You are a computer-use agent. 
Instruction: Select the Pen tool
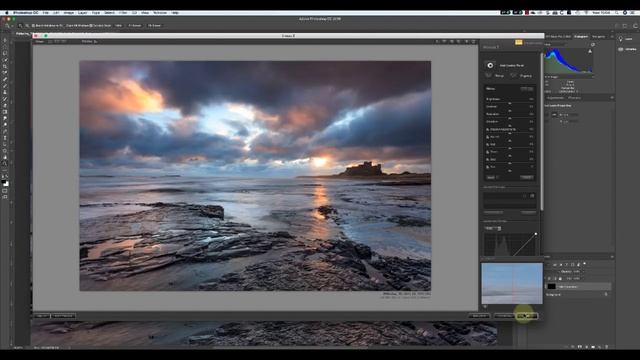[x=5, y=131]
